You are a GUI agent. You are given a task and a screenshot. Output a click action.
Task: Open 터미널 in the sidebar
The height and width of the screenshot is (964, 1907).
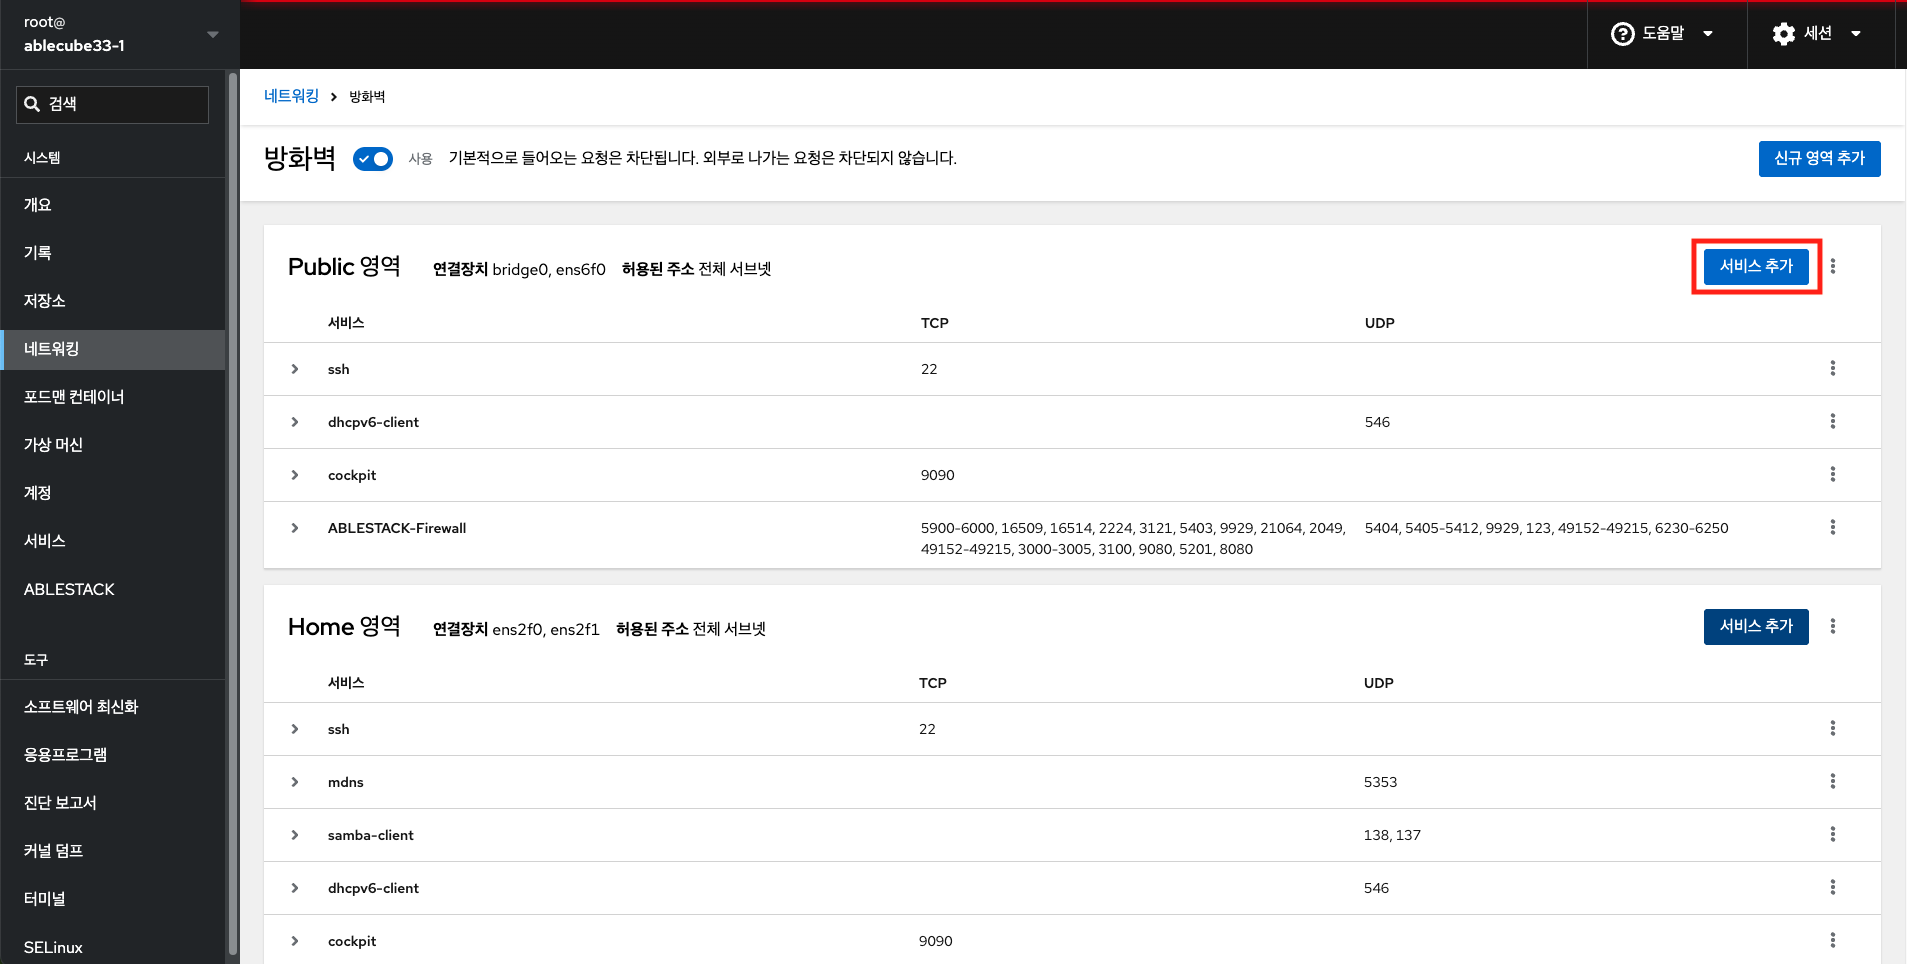[113, 899]
